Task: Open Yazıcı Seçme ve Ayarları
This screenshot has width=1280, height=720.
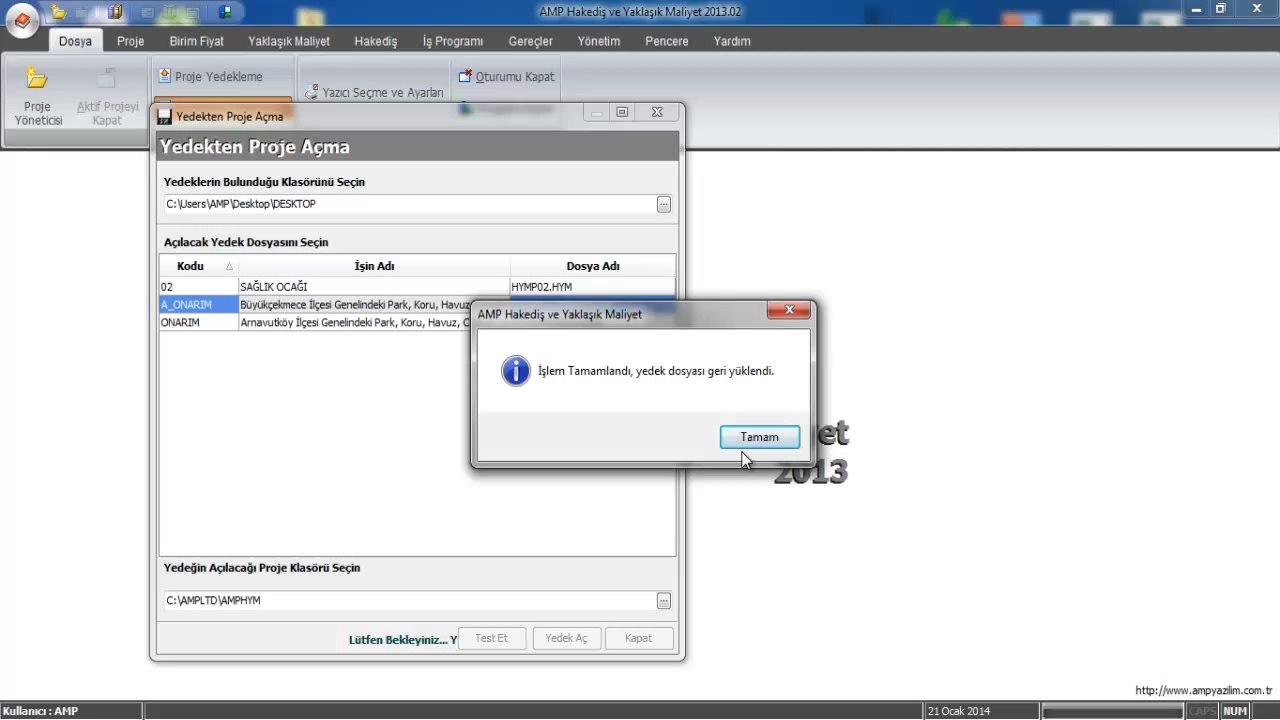Action: 374,92
